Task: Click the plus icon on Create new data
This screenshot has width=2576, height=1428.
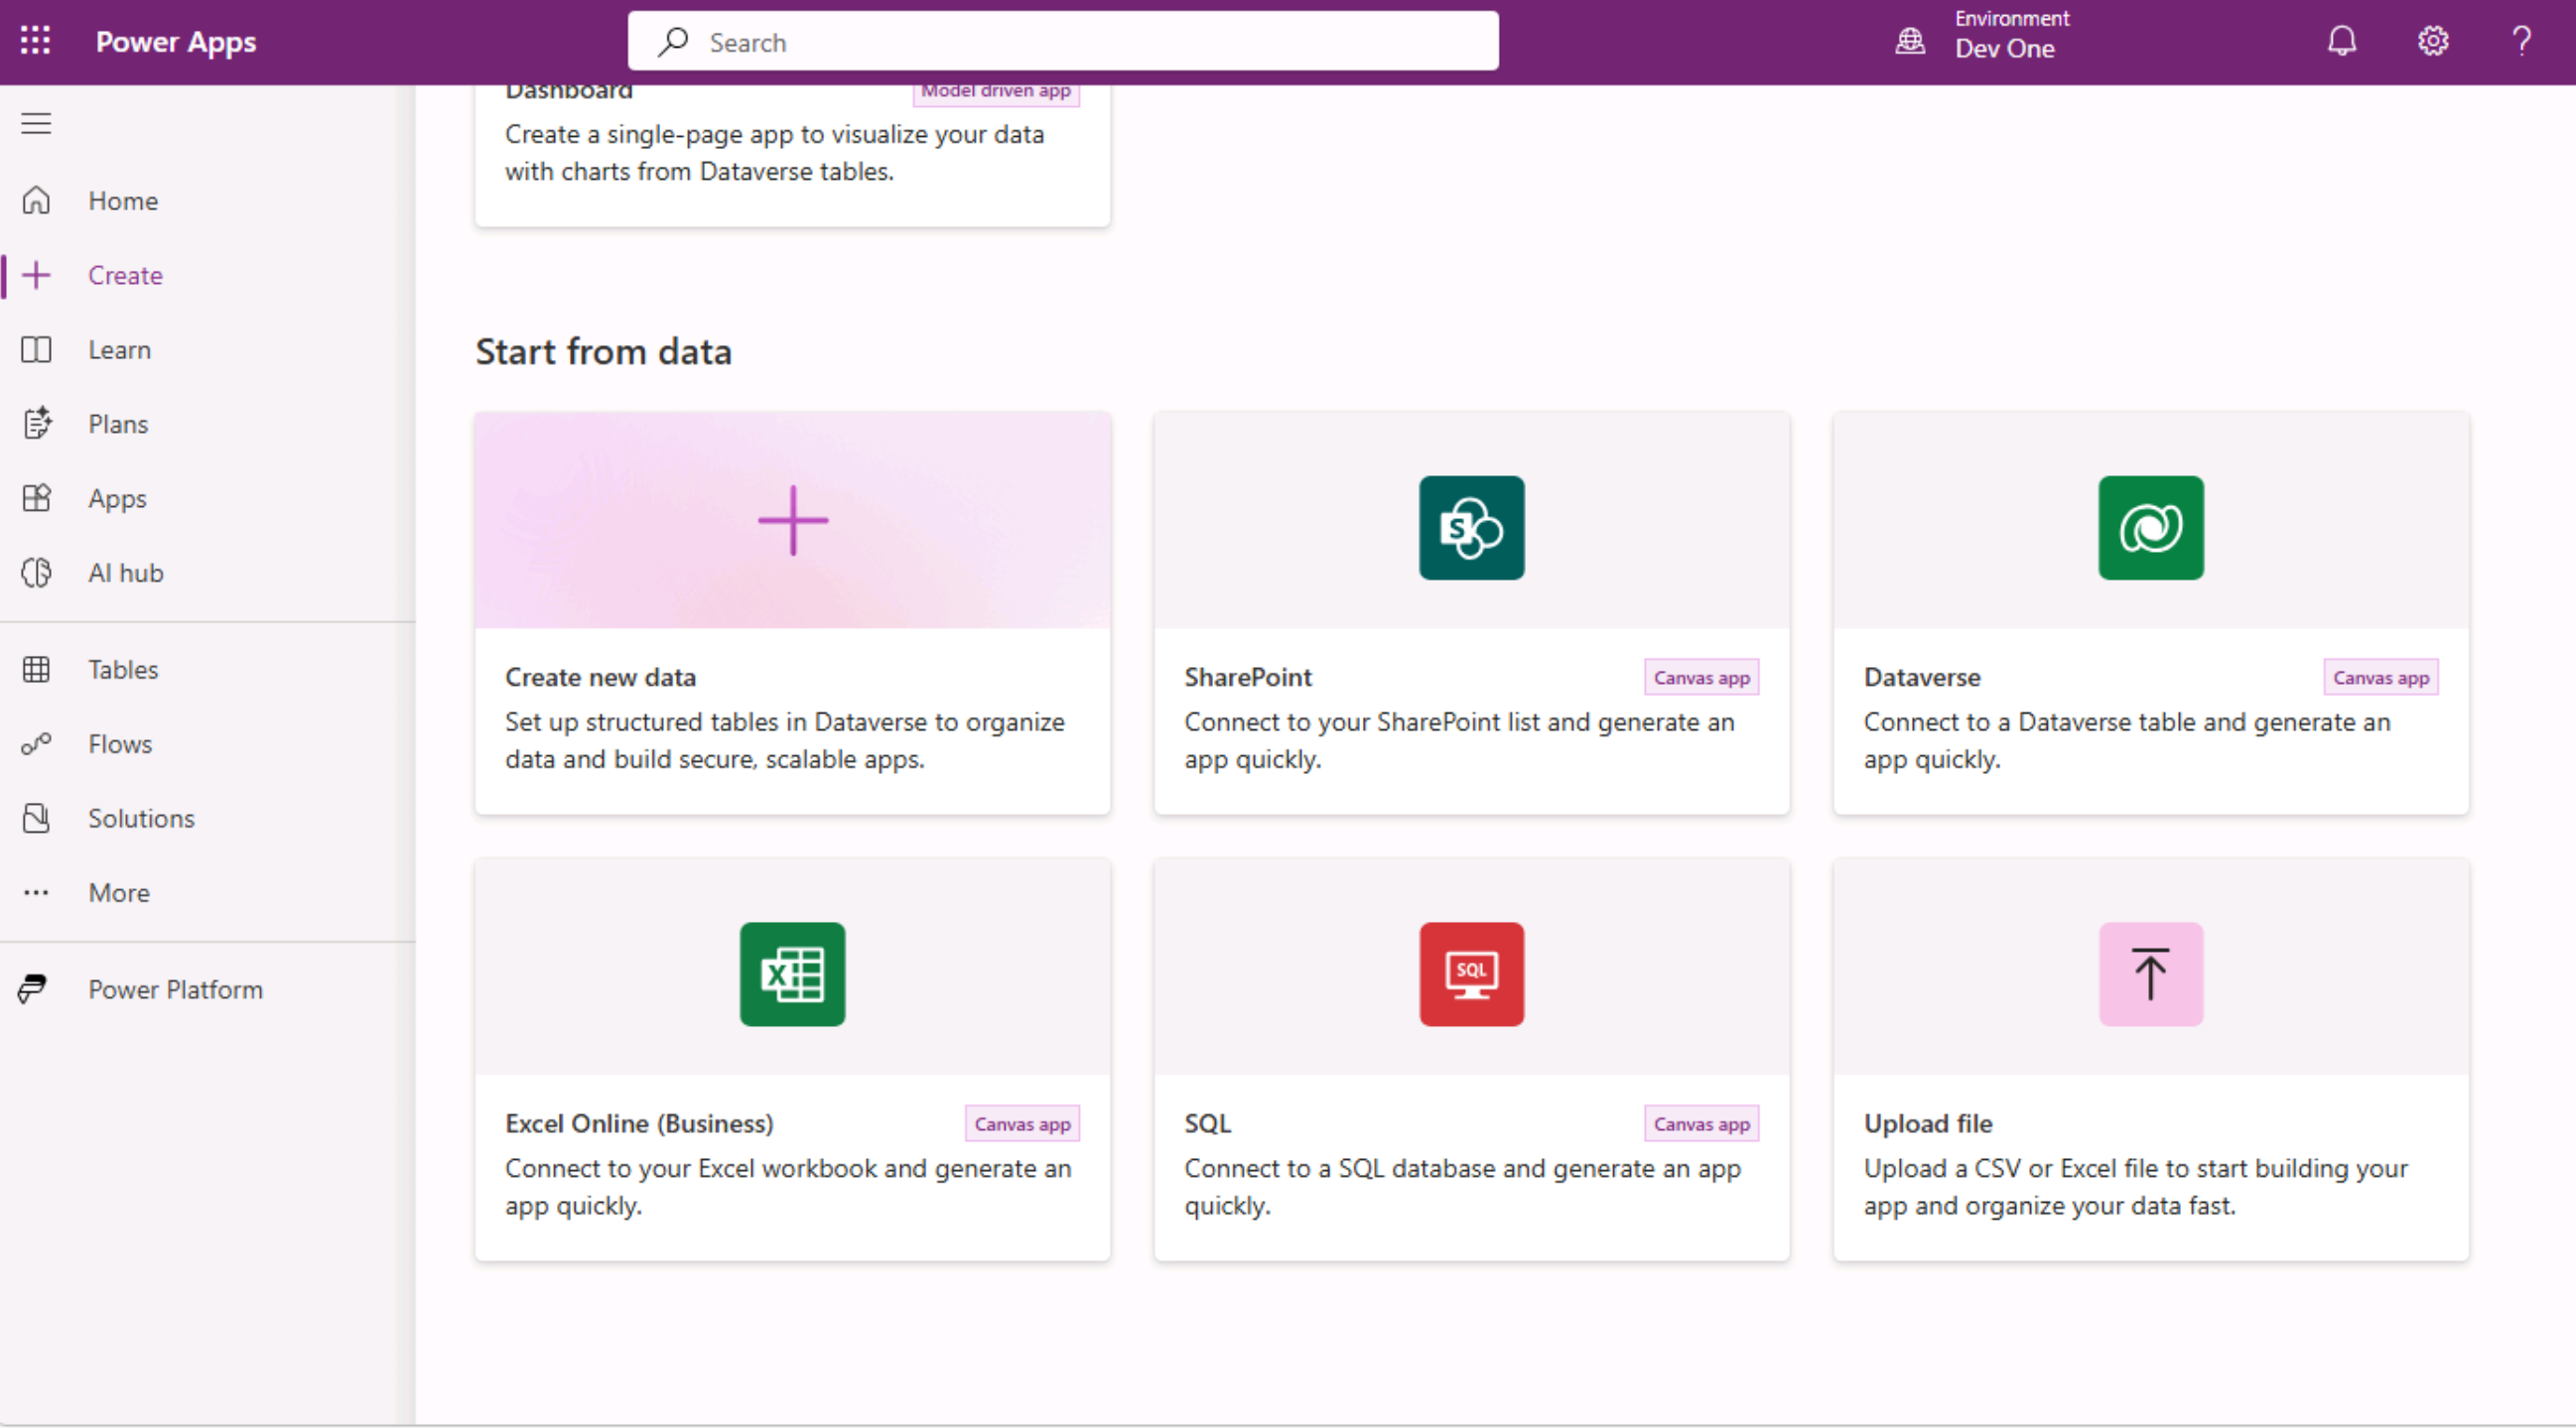Action: point(791,519)
